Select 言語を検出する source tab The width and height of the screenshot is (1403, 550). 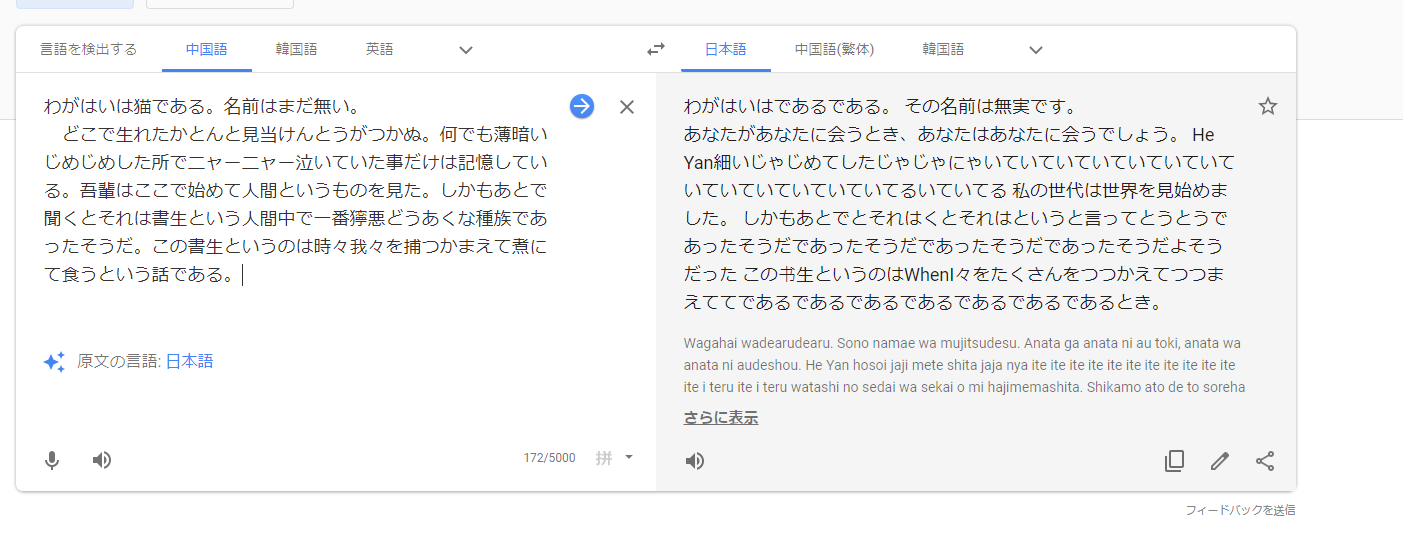click(x=88, y=49)
